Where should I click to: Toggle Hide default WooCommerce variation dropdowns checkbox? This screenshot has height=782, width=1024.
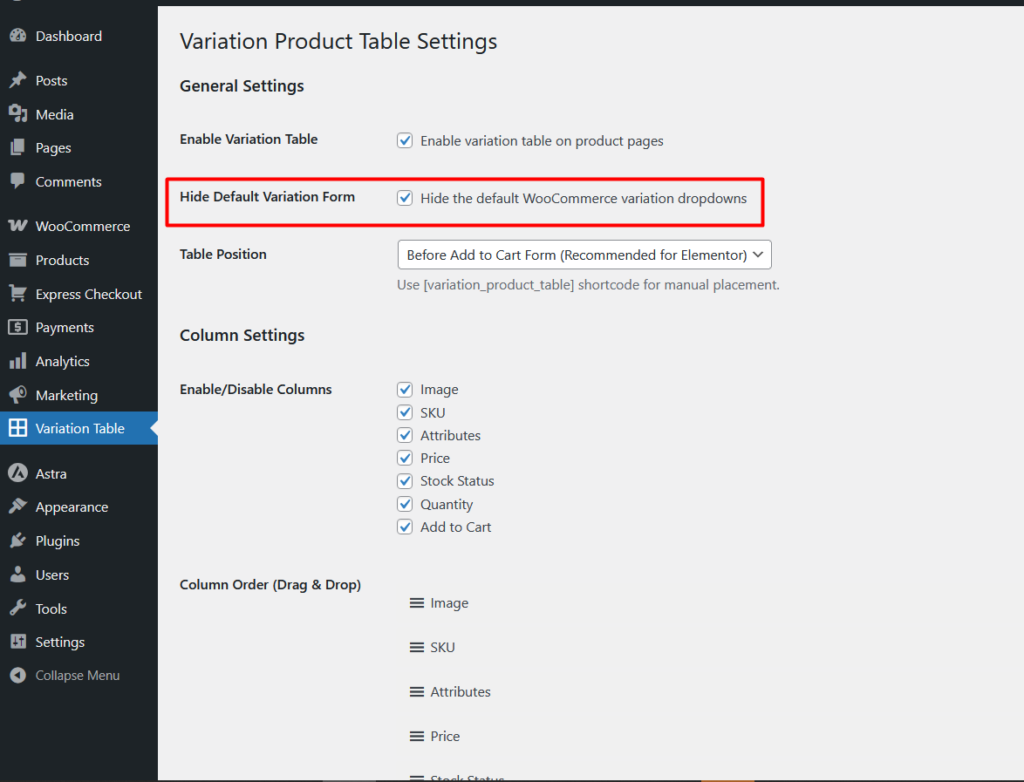[405, 198]
